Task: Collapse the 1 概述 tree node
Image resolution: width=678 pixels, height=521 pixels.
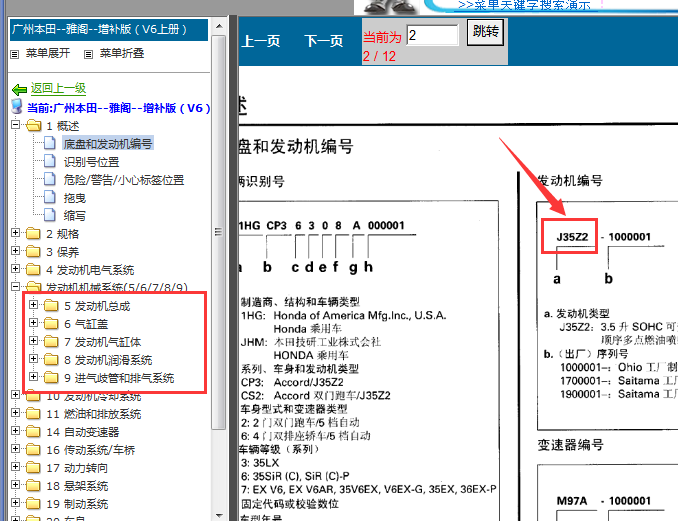Action: 16,125
